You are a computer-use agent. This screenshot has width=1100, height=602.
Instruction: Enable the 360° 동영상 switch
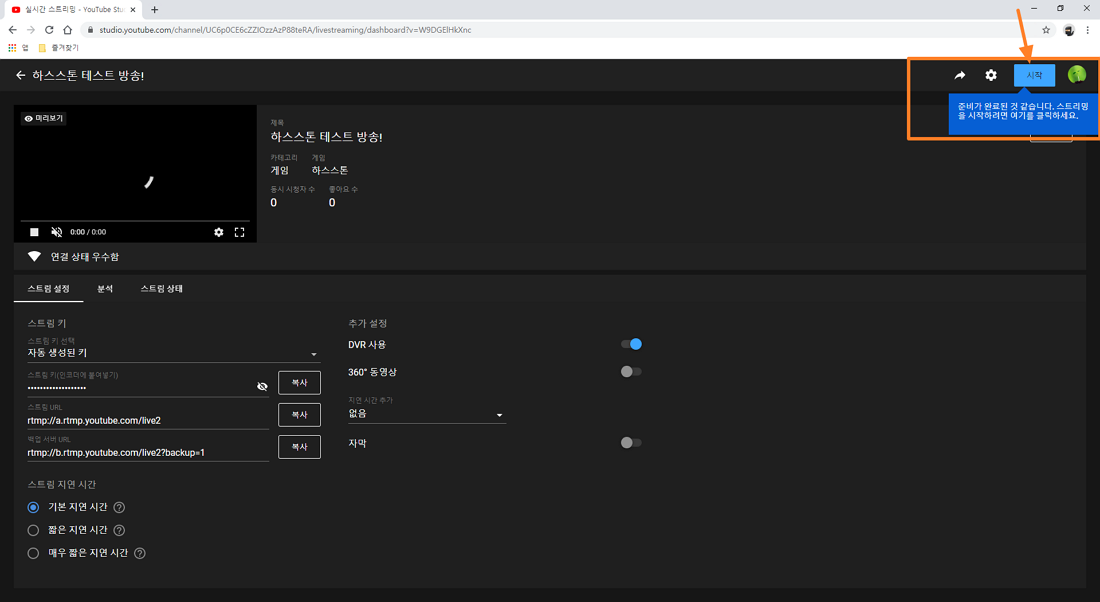coord(631,372)
